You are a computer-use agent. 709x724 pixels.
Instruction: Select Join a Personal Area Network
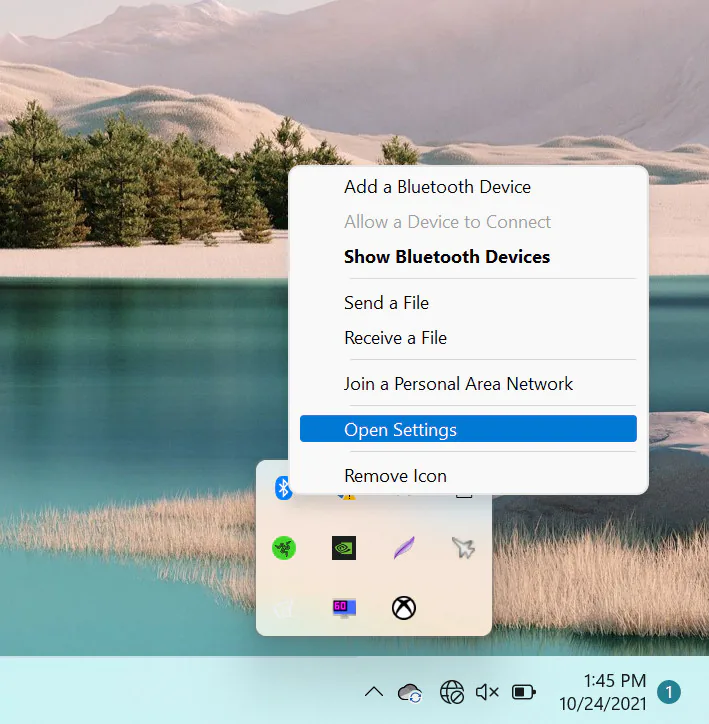[x=468, y=384]
